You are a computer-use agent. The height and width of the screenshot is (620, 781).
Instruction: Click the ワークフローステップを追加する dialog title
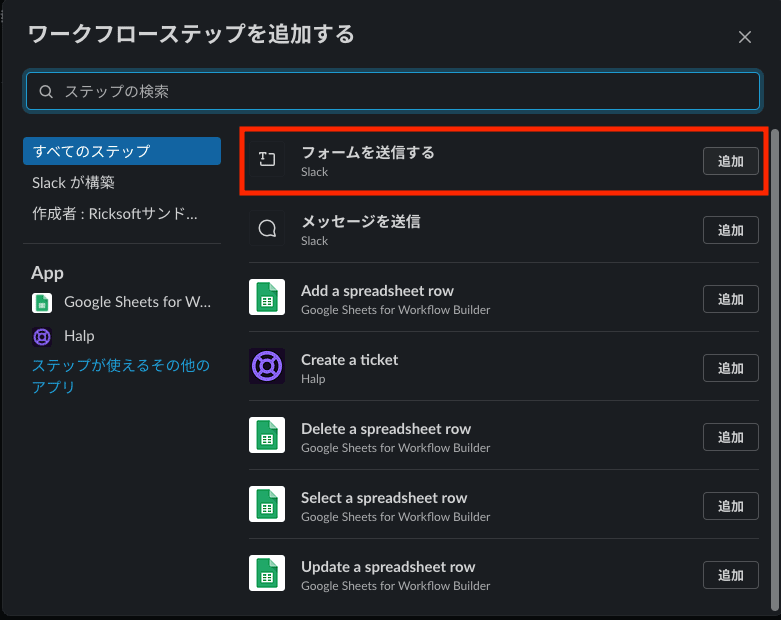[191, 34]
